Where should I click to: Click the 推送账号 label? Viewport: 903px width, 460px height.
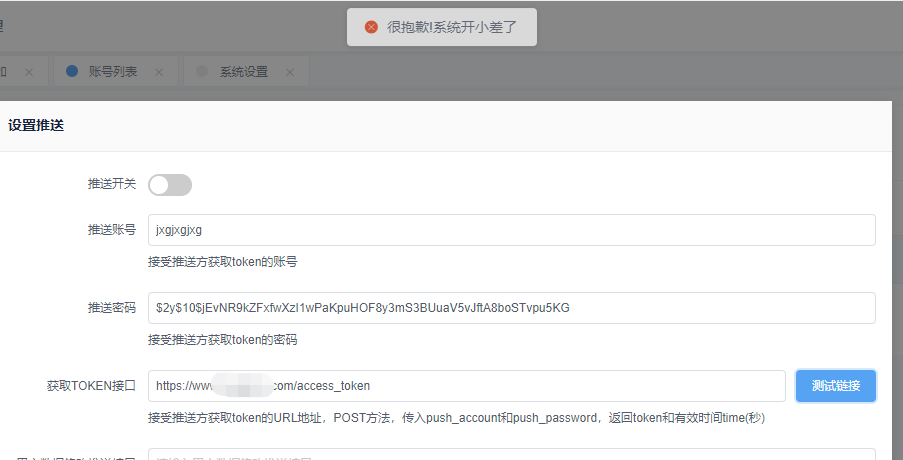112,230
